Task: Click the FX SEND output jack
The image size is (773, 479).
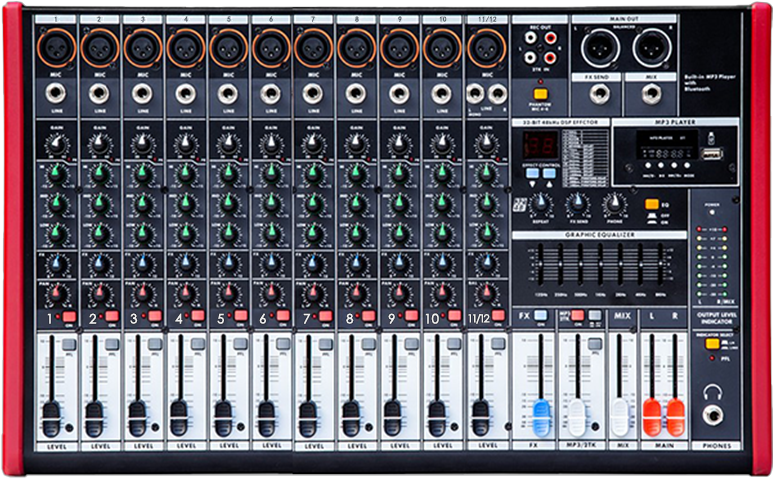Action: pyautogui.click(x=598, y=94)
